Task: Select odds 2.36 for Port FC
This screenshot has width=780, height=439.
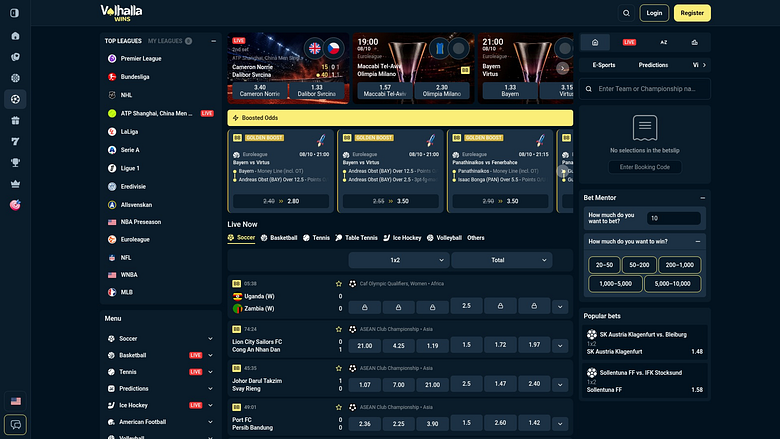Action: tap(365, 424)
